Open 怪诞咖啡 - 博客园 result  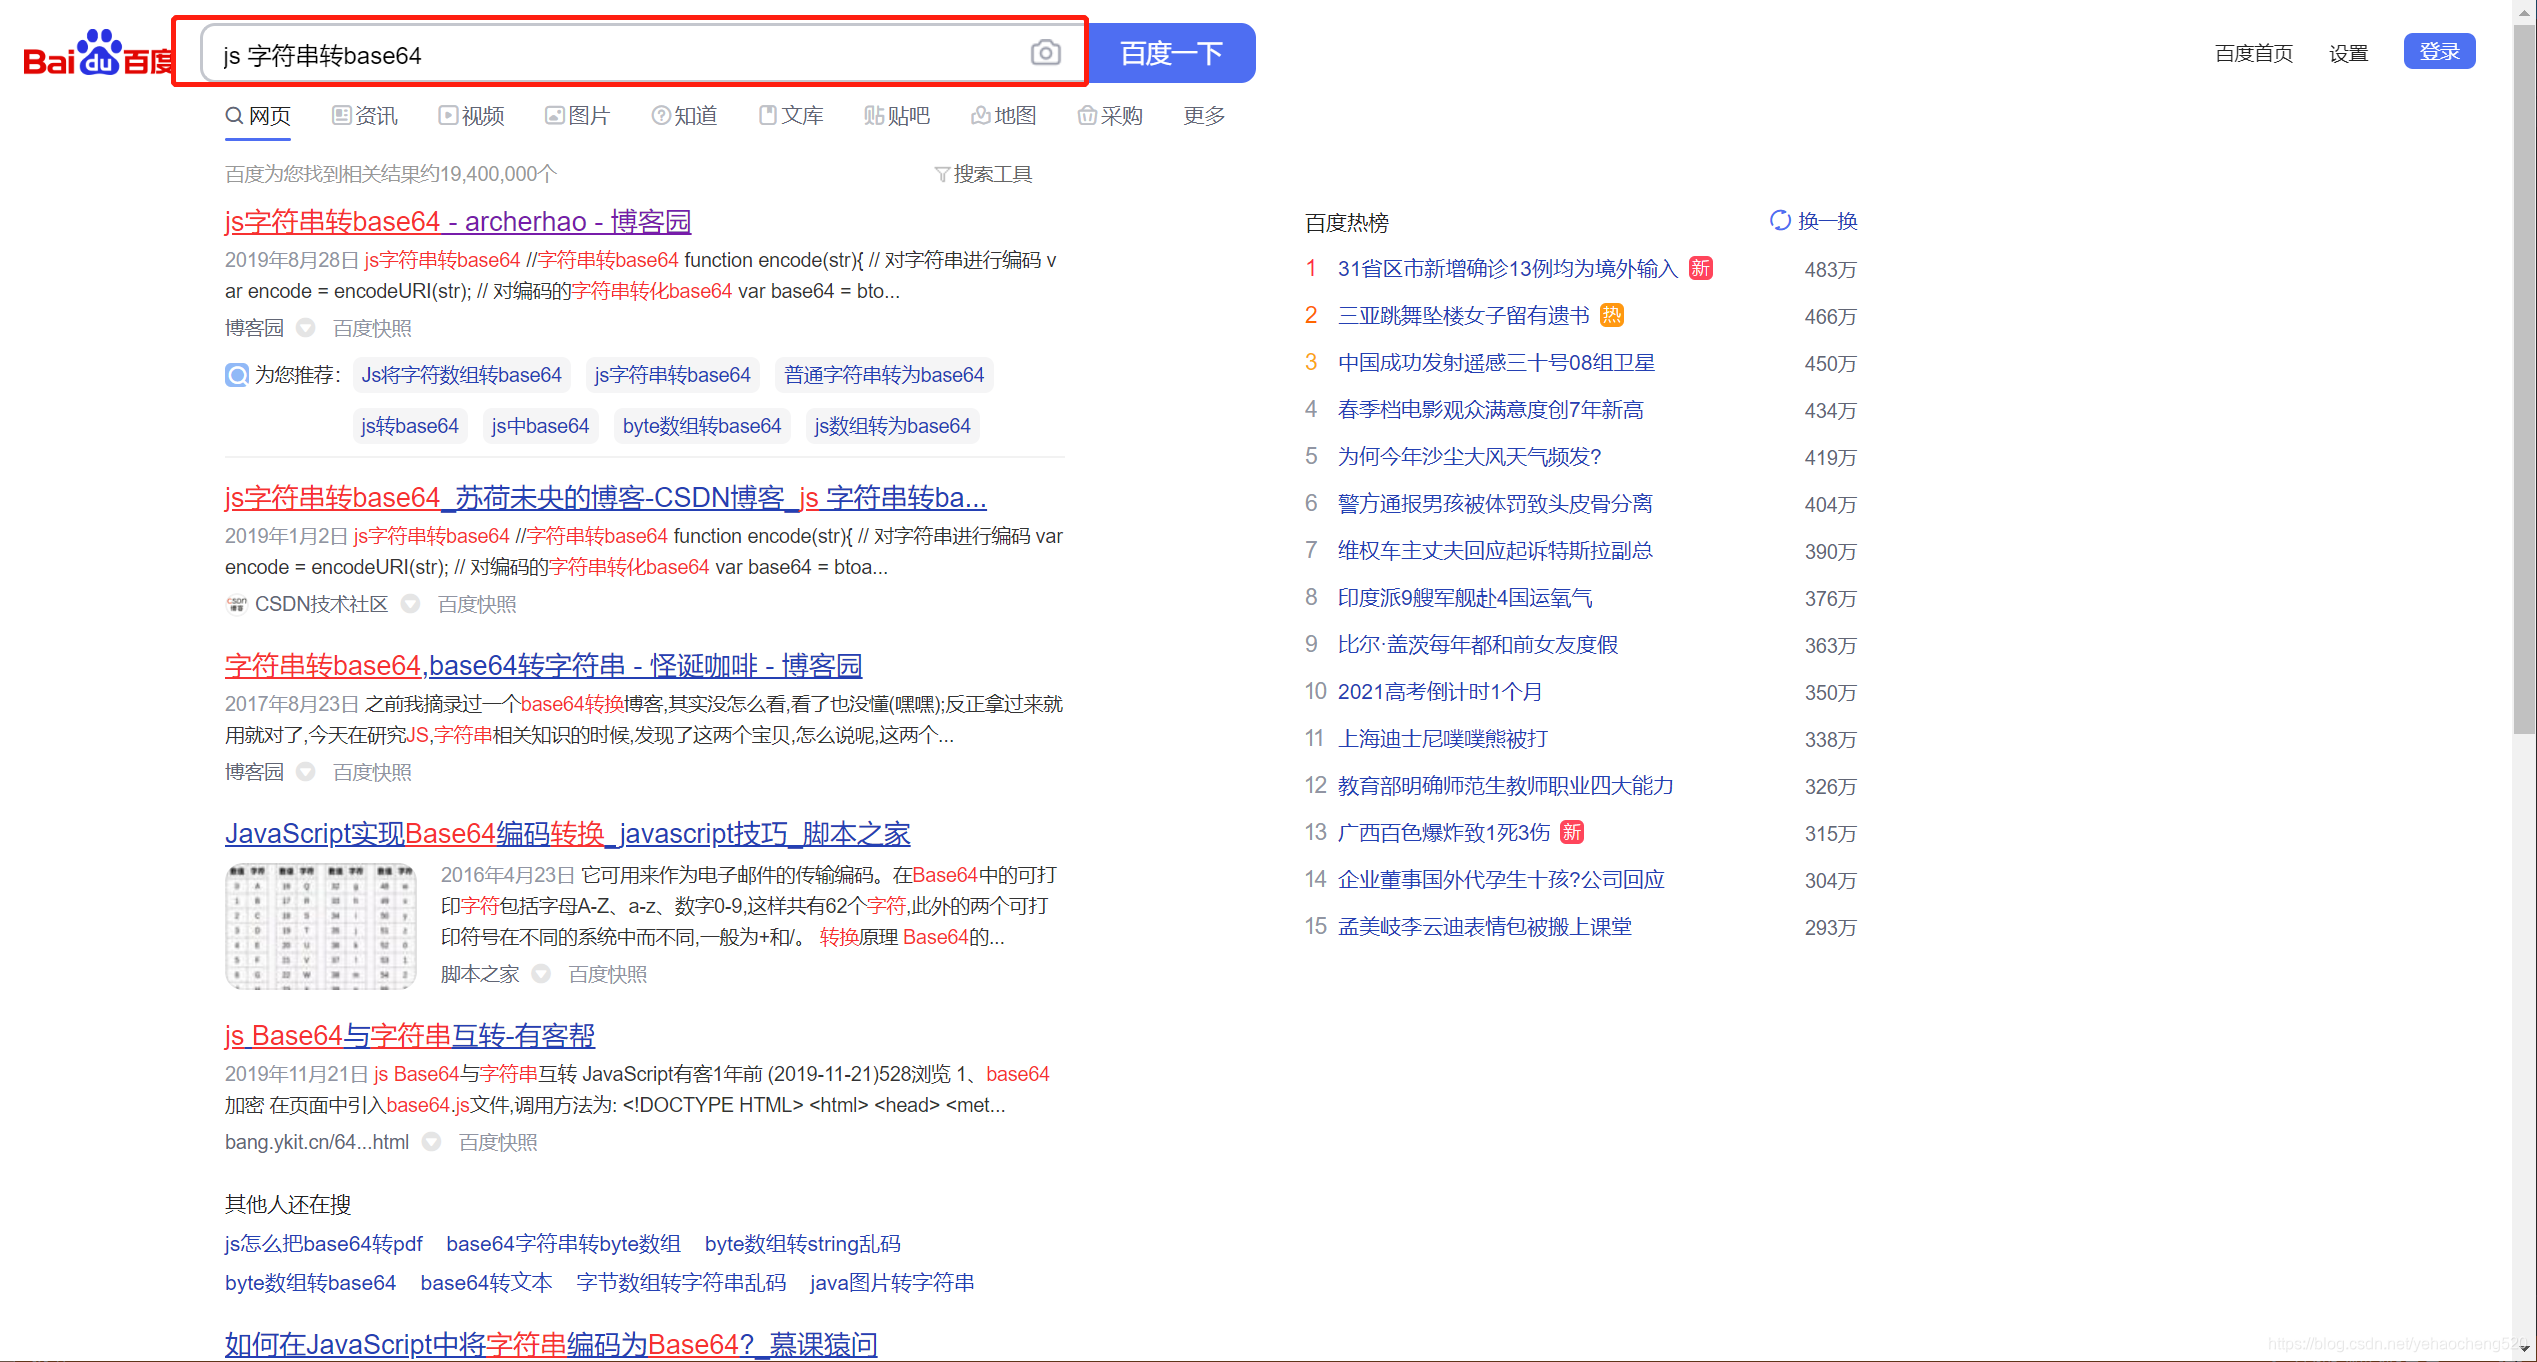pyautogui.click(x=543, y=665)
